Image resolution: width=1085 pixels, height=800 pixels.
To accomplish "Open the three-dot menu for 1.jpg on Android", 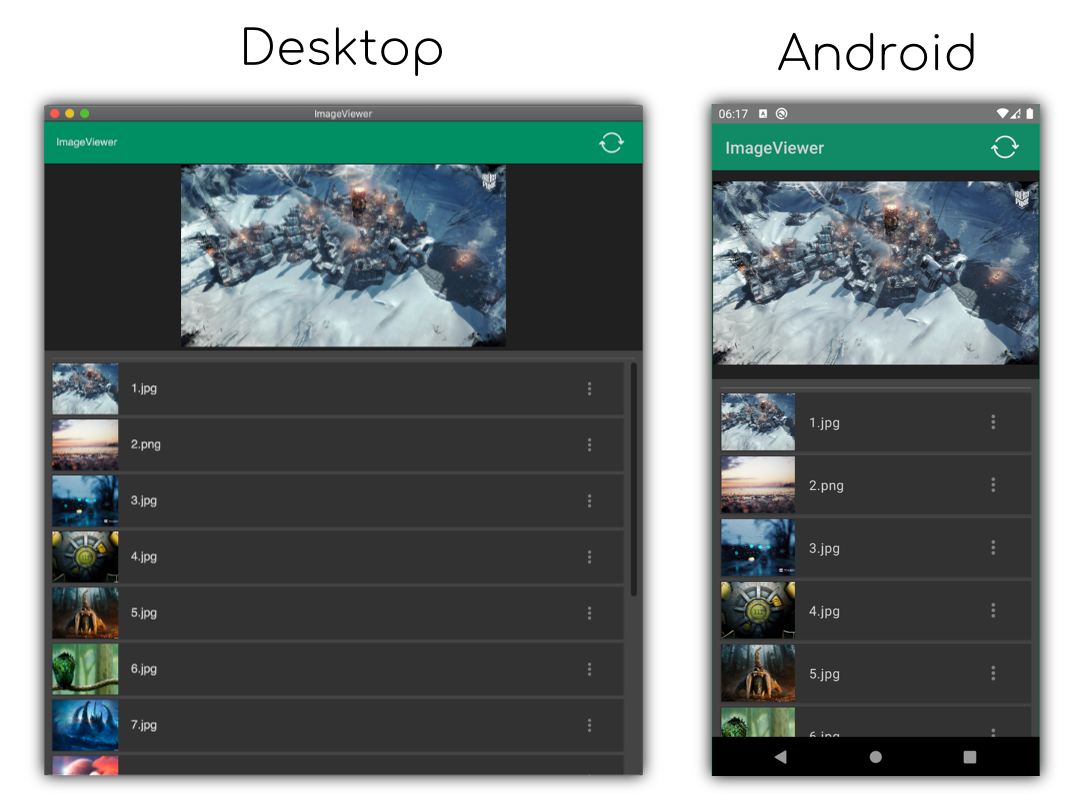I will point(993,422).
